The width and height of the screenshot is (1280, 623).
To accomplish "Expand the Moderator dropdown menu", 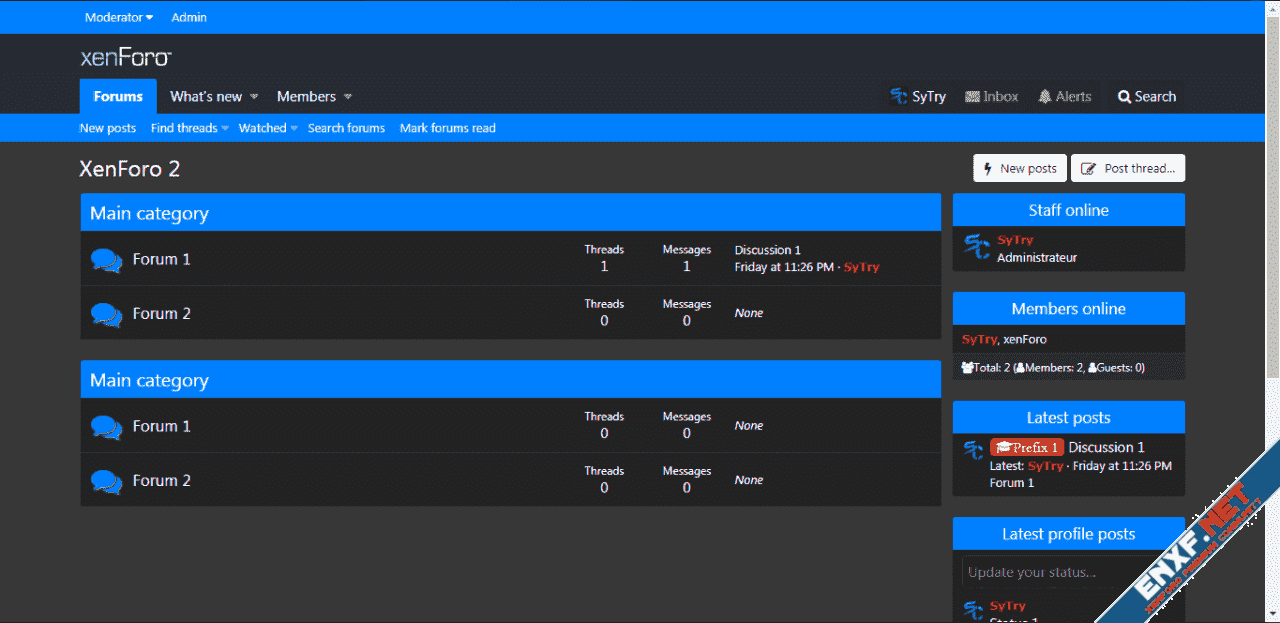I will point(119,17).
